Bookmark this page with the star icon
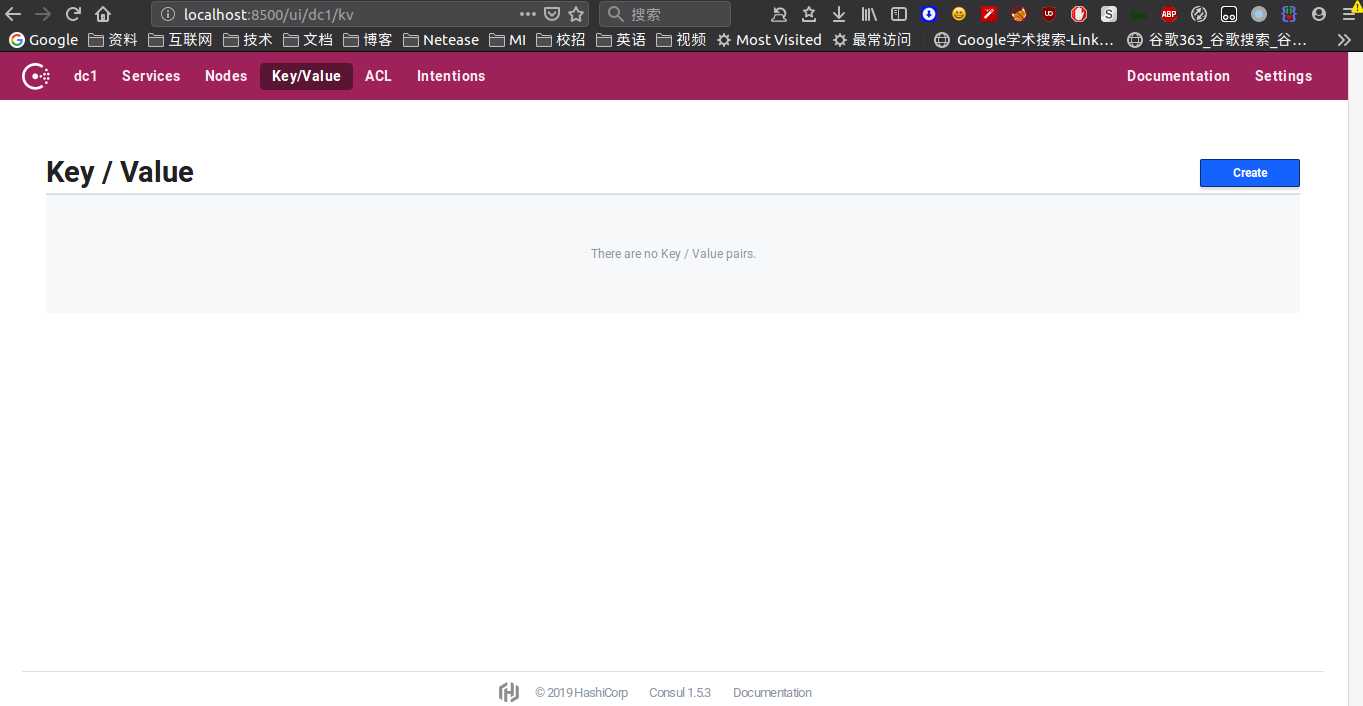 click(576, 14)
